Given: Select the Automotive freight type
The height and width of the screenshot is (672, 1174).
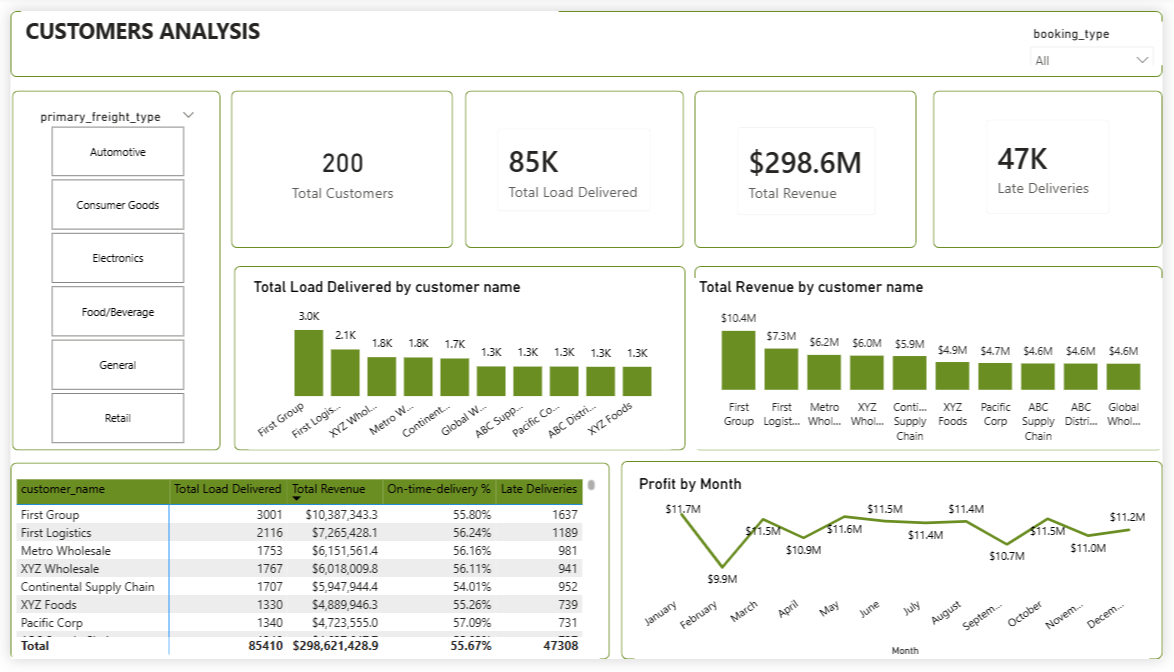Looking at the screenshot, I should [118, 152].
